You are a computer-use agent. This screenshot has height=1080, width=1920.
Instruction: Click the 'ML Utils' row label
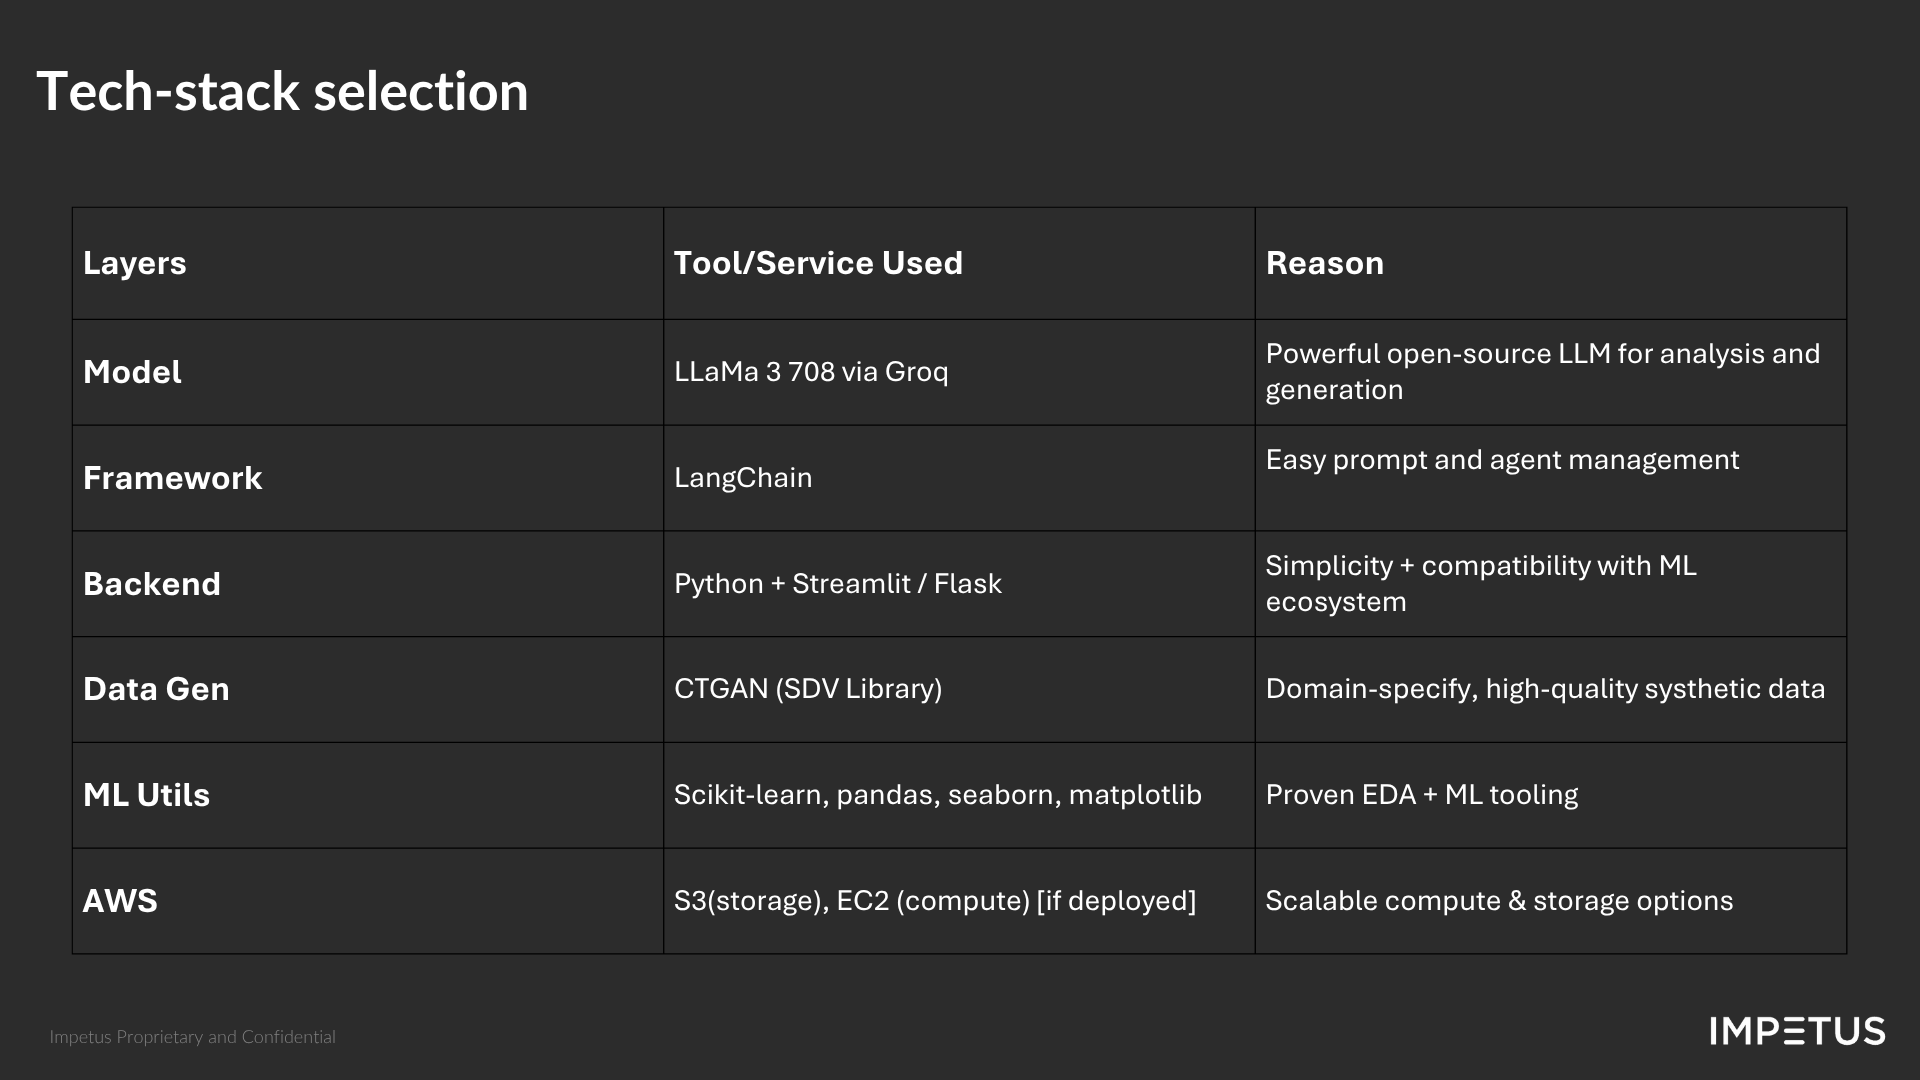(146, 795)
